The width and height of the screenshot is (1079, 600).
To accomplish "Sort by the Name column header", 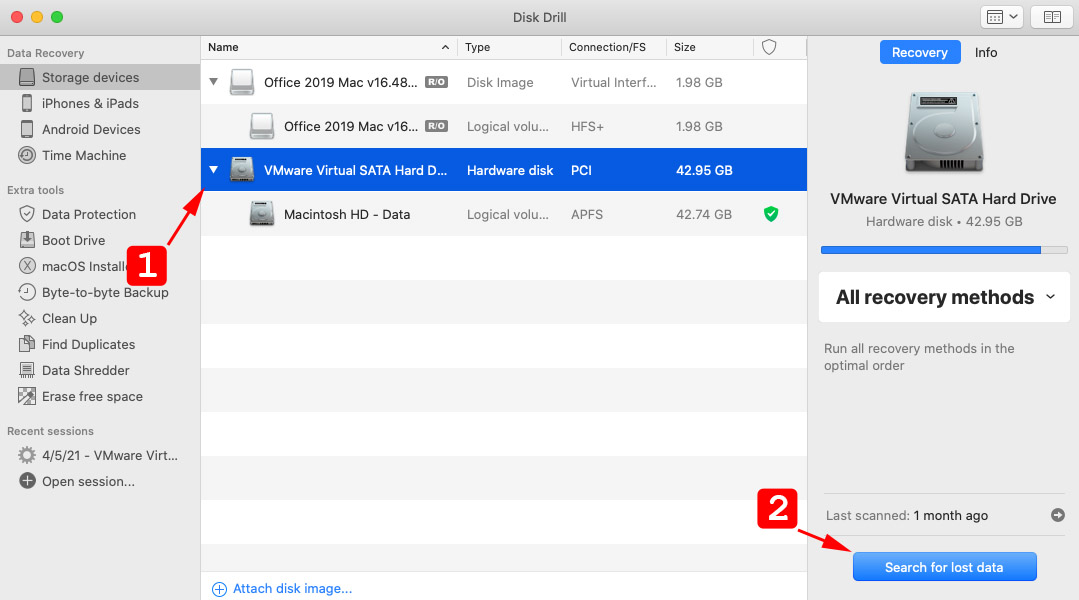I will coord(329,47).
